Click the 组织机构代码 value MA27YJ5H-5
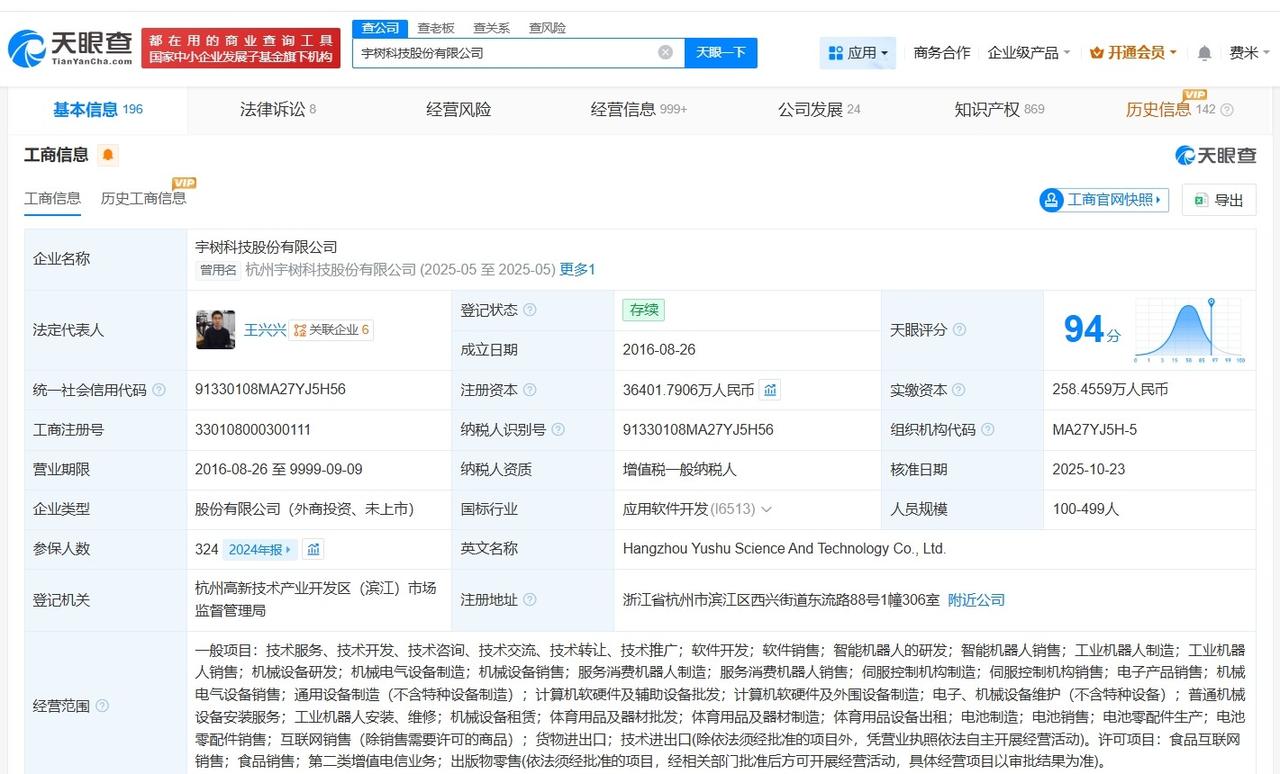This screenshot has width=1280, height=774. coord(1094,429)
